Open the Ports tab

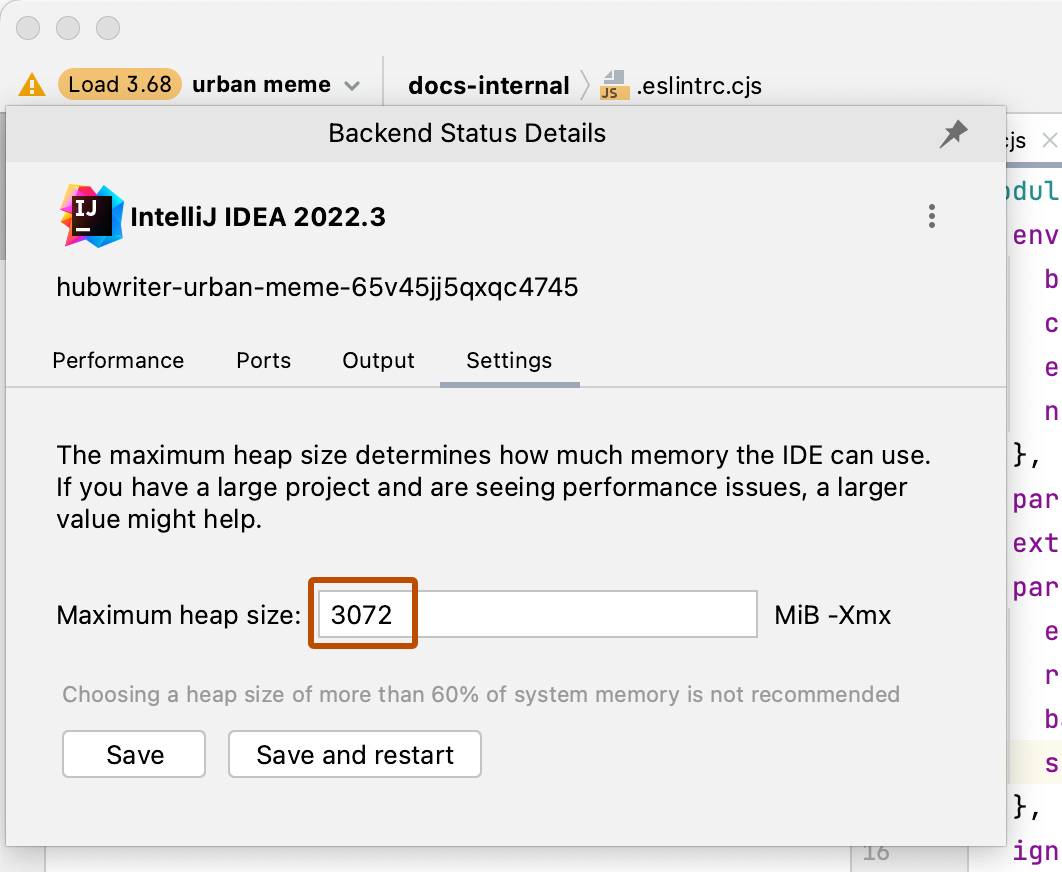[x=264, y=361]
